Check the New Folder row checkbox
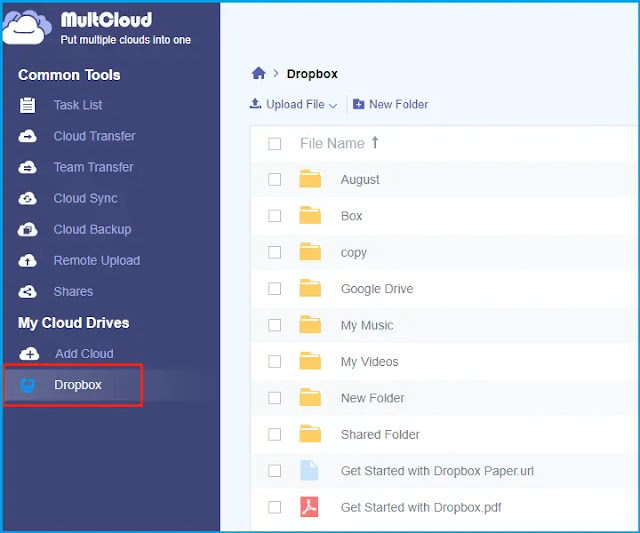Screen dimensions: 640x533 [x=274, y=398]
